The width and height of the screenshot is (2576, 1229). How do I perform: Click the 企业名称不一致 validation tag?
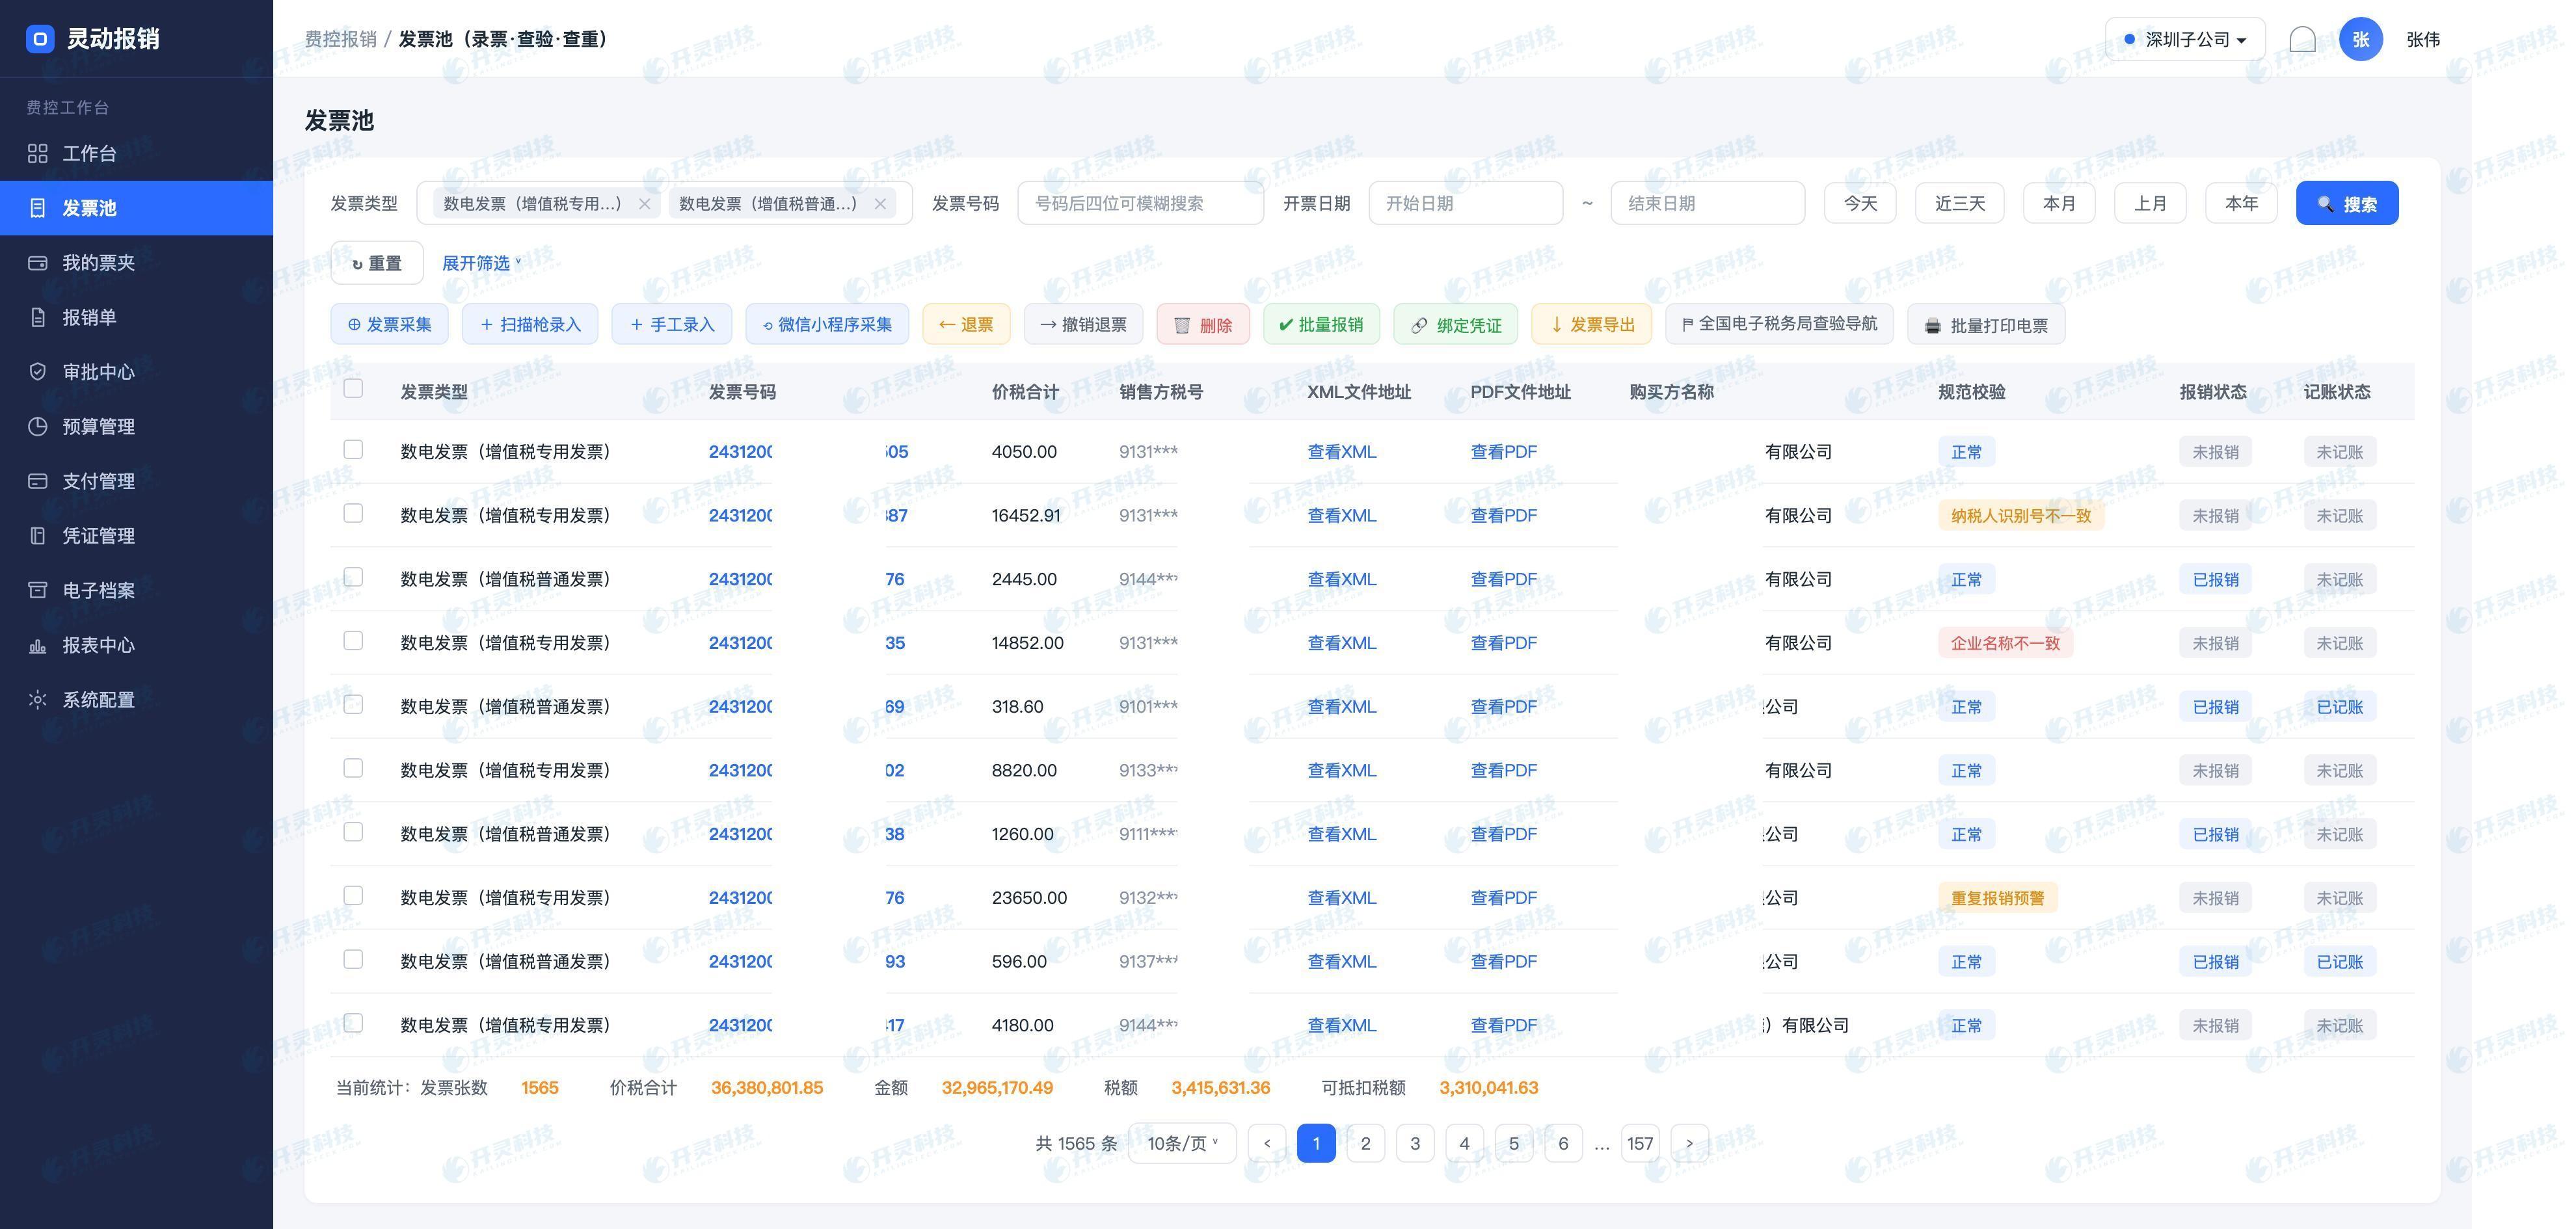pyautogui.click(x=2005, y=643)
